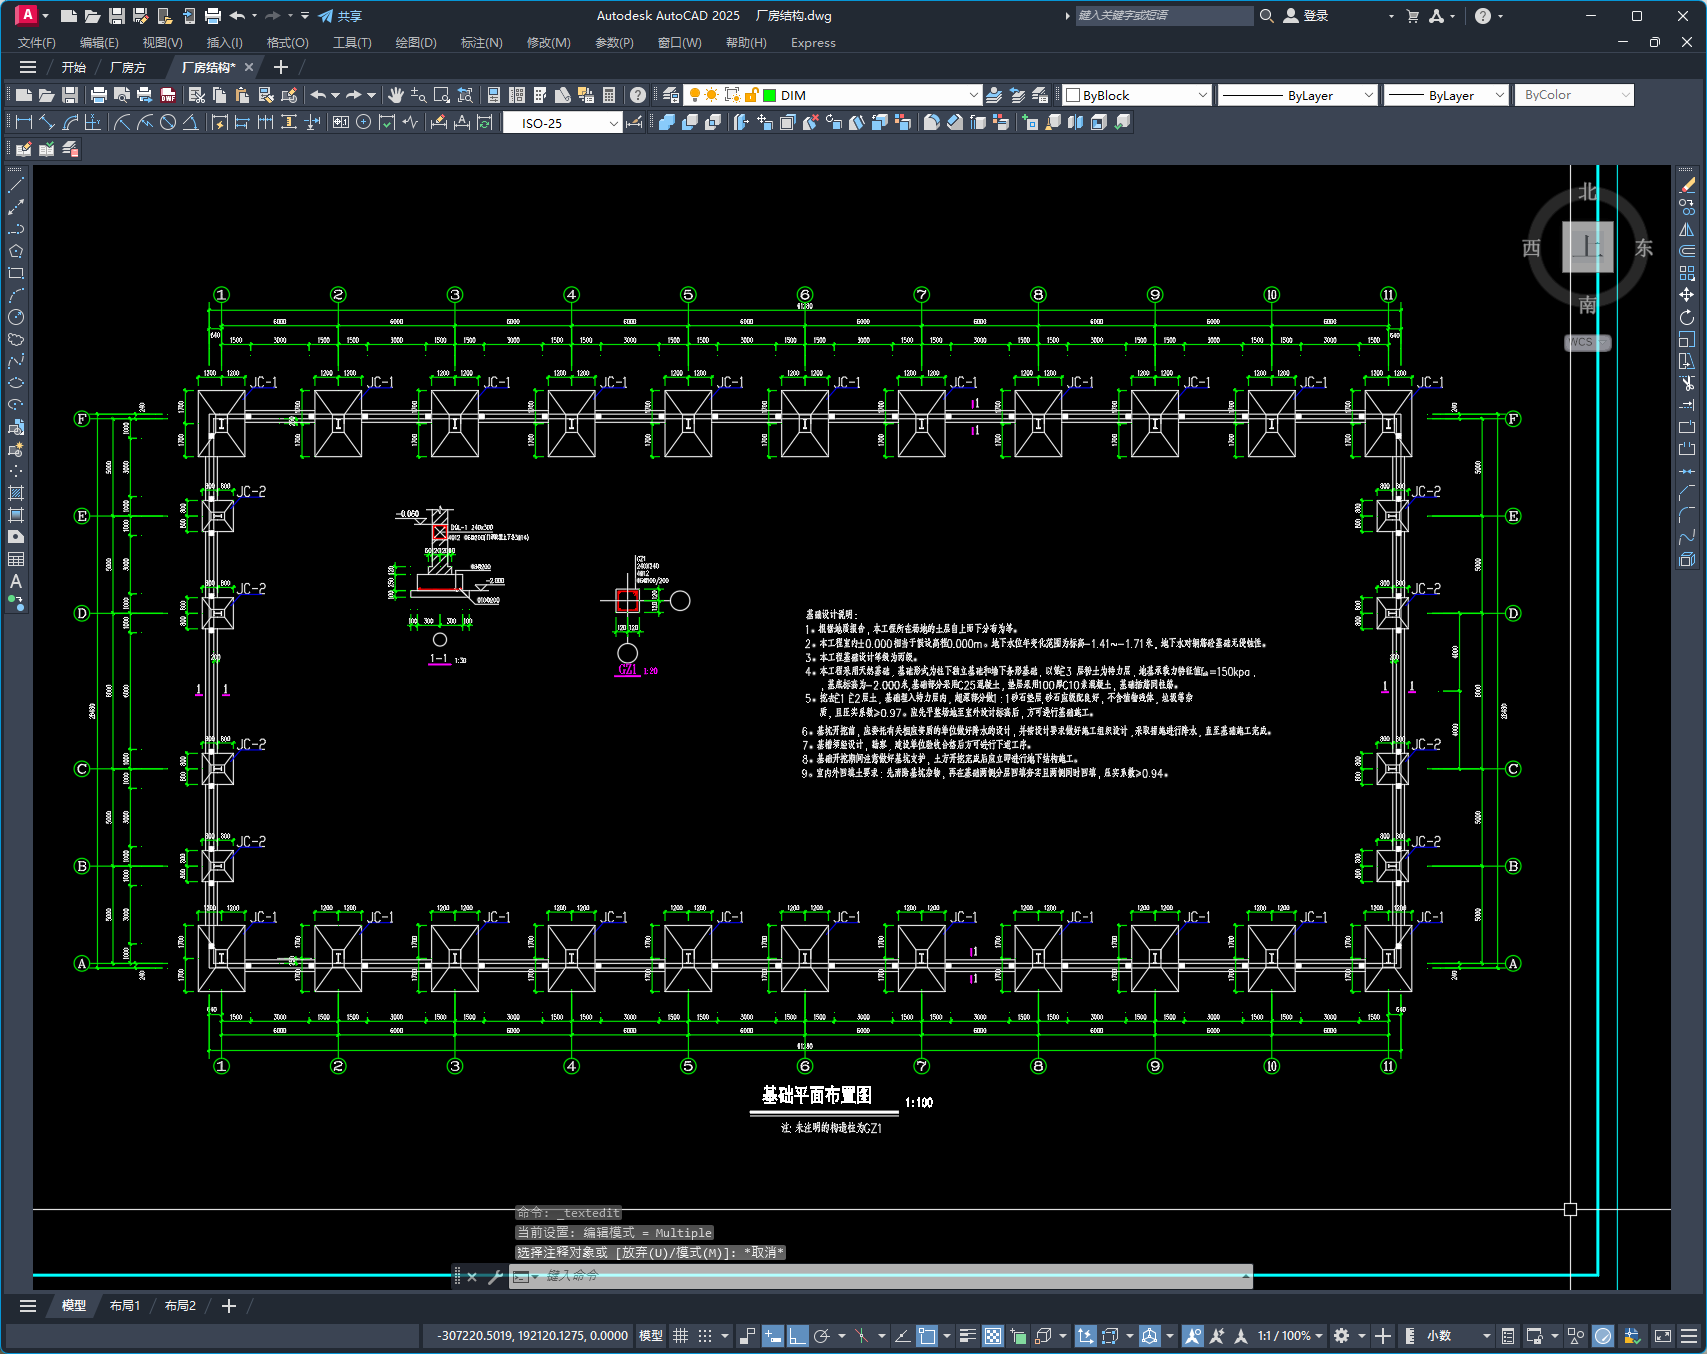Select the Circle draw tool

16,317
